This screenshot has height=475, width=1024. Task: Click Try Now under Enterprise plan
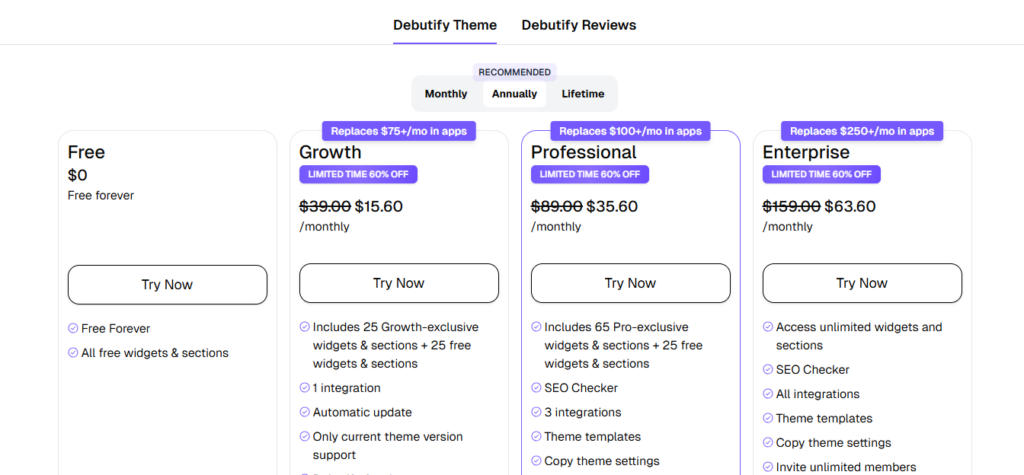(862, 283)
